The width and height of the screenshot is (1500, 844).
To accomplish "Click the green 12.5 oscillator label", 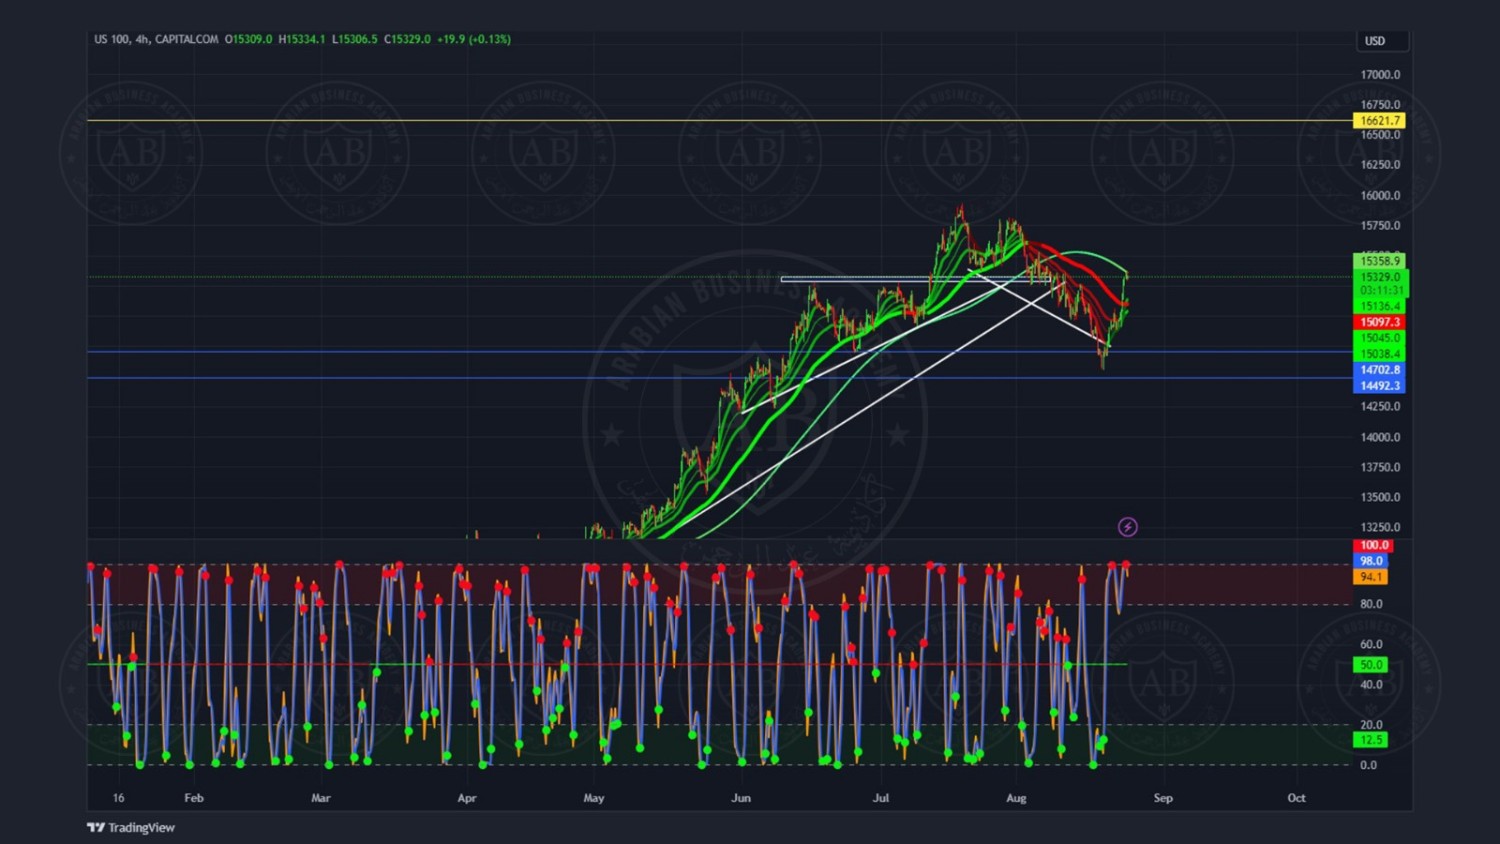I will [1370, 740].
